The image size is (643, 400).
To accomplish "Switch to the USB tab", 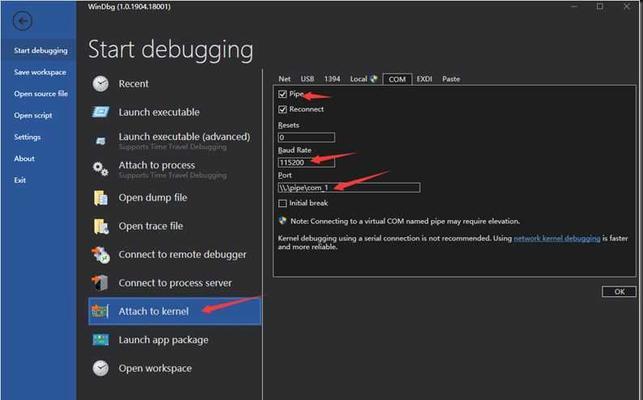I will 307,79.
